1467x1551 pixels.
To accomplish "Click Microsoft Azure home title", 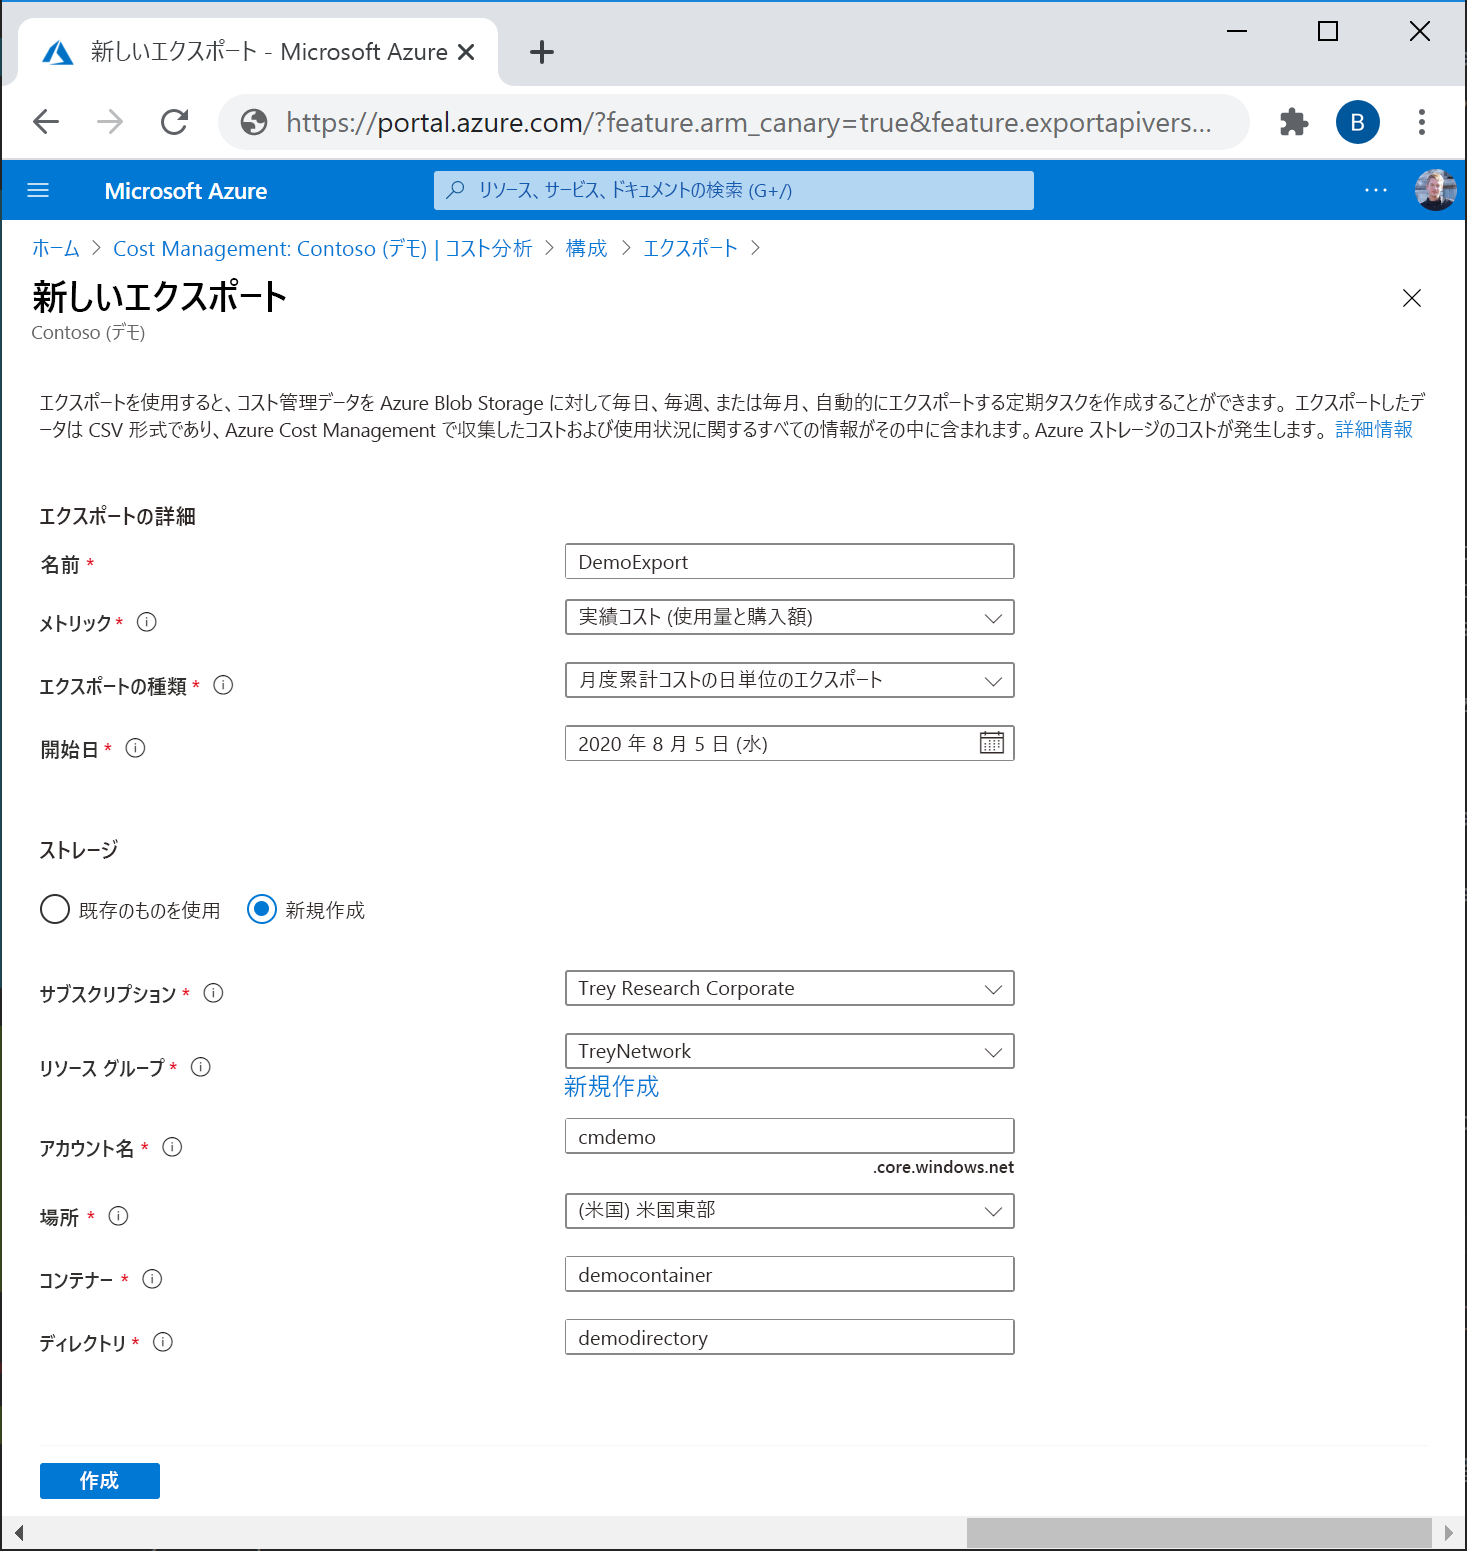I will (x=186, y=191).
